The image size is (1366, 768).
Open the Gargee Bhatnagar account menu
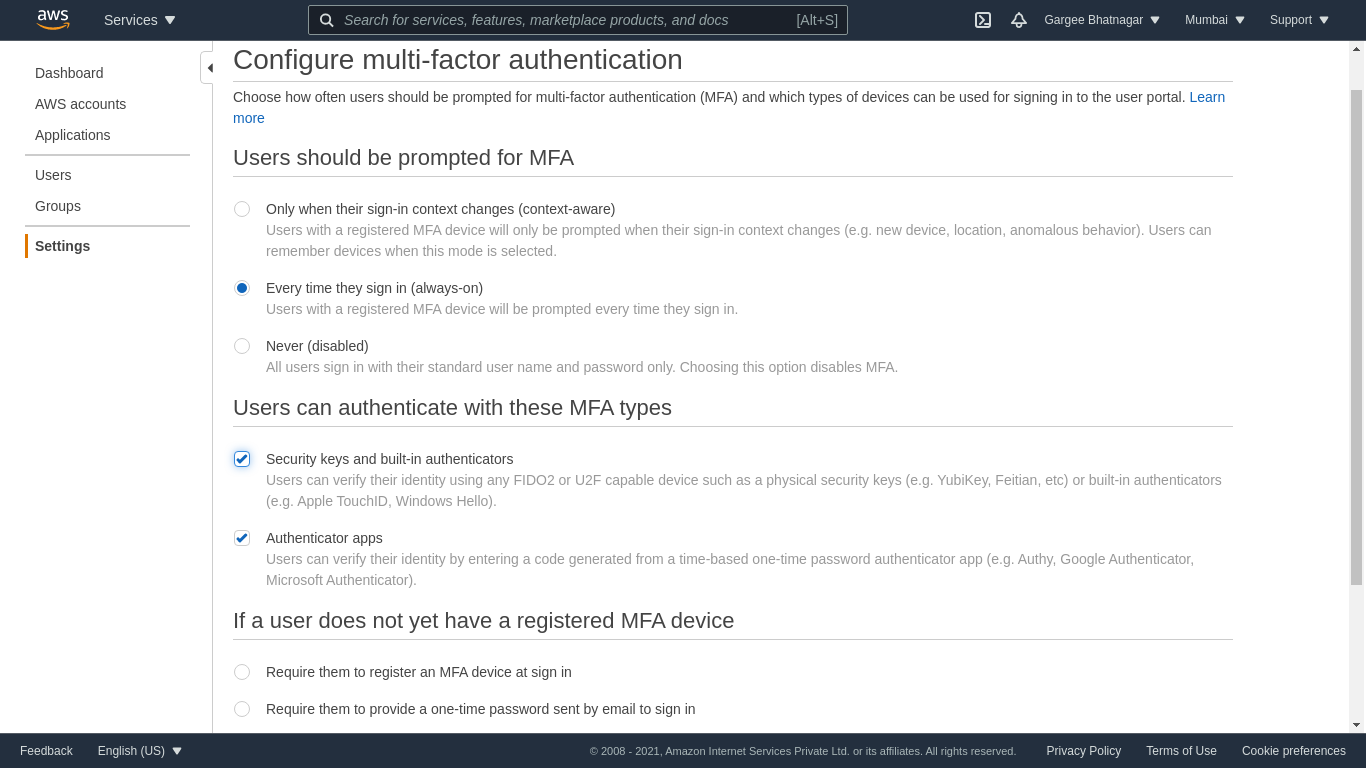tap(1102, 20)
